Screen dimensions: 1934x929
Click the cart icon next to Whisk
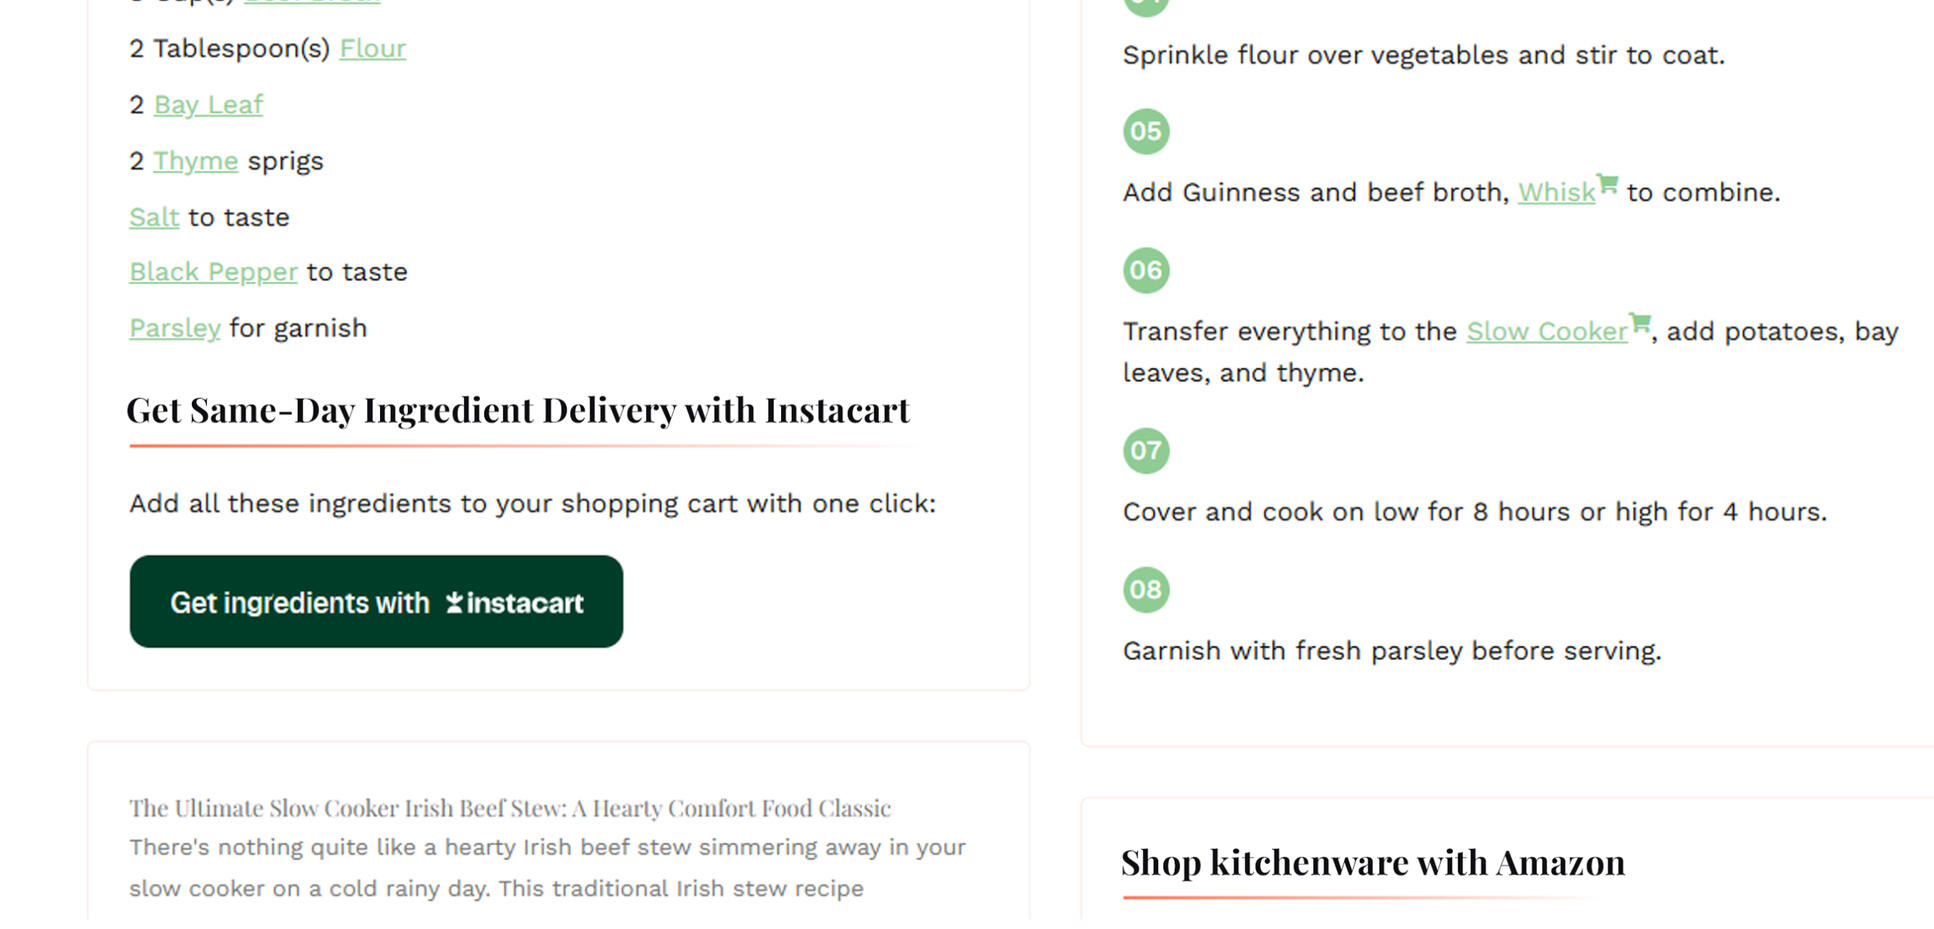[1609, 184]
